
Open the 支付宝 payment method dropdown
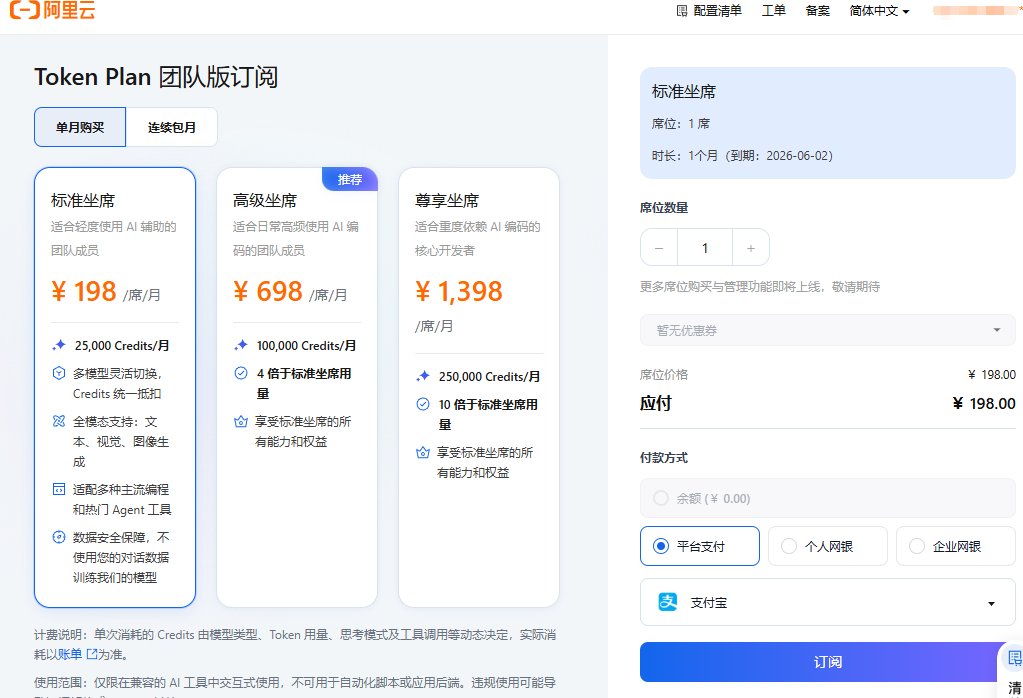pyautogui.click(x=827, y=603)
